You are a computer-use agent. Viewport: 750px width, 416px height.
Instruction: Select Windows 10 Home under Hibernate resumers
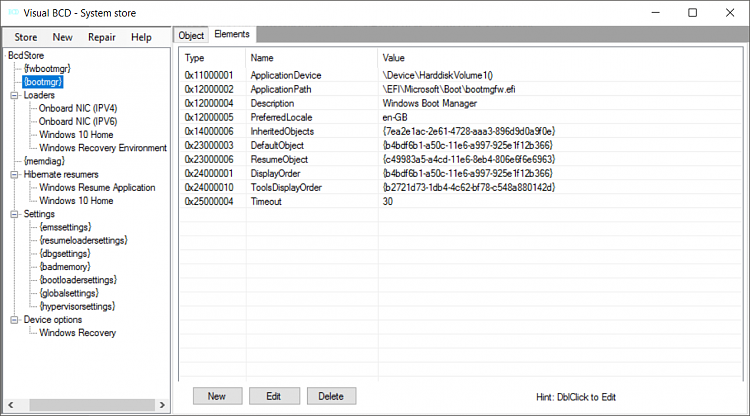point(76,201)
